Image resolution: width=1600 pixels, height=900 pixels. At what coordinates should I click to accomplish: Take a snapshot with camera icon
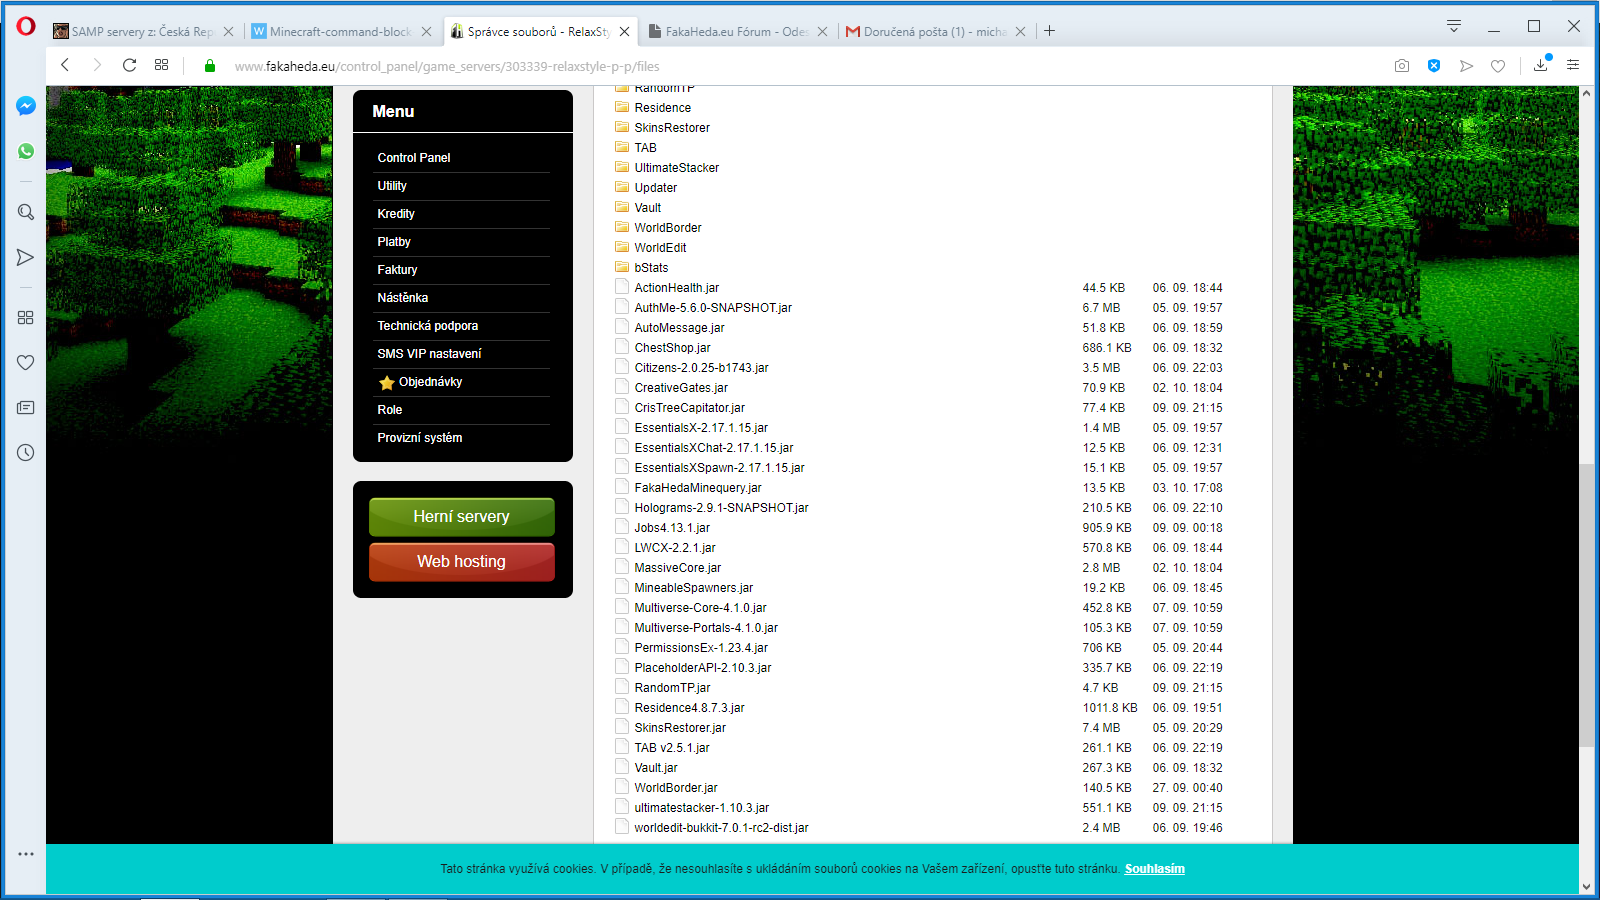[x=1402, y=65]
